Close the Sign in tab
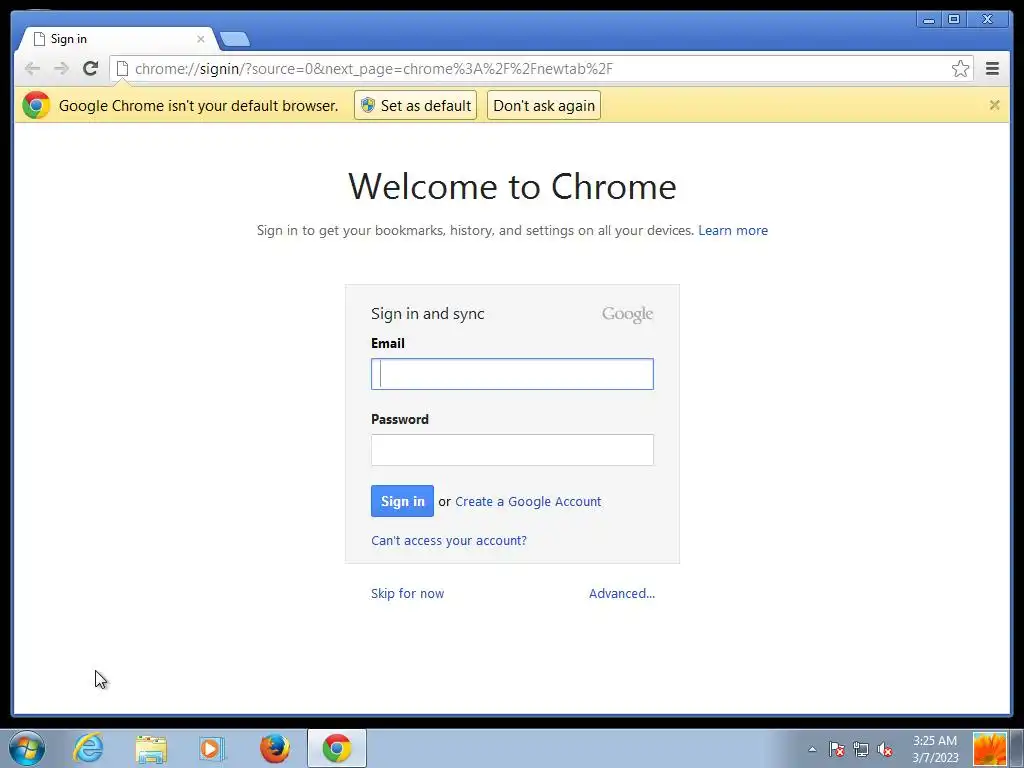Screen dimensions: 1024x768 (200, 39)
